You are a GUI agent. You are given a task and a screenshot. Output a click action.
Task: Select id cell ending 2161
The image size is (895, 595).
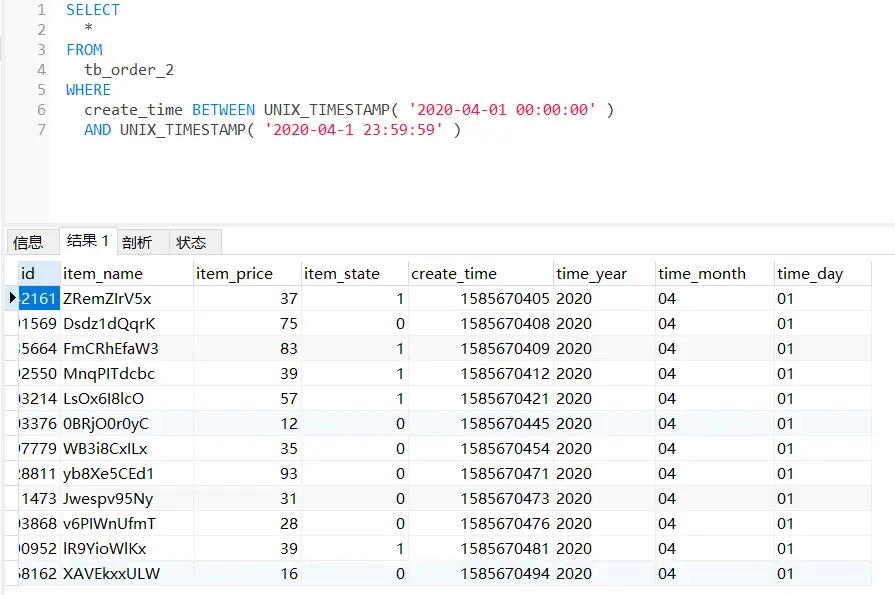point(39,299)
